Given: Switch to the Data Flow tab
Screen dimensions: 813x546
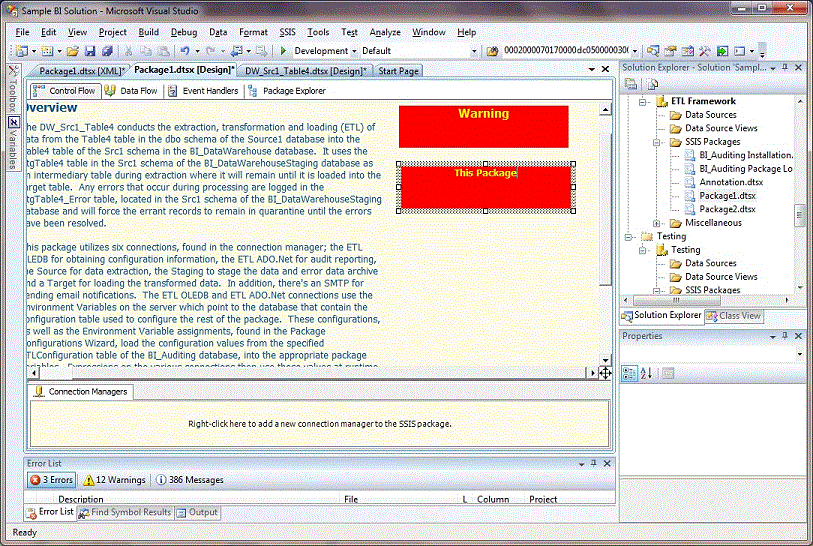Looking at the screenshot, I should 131,91.
